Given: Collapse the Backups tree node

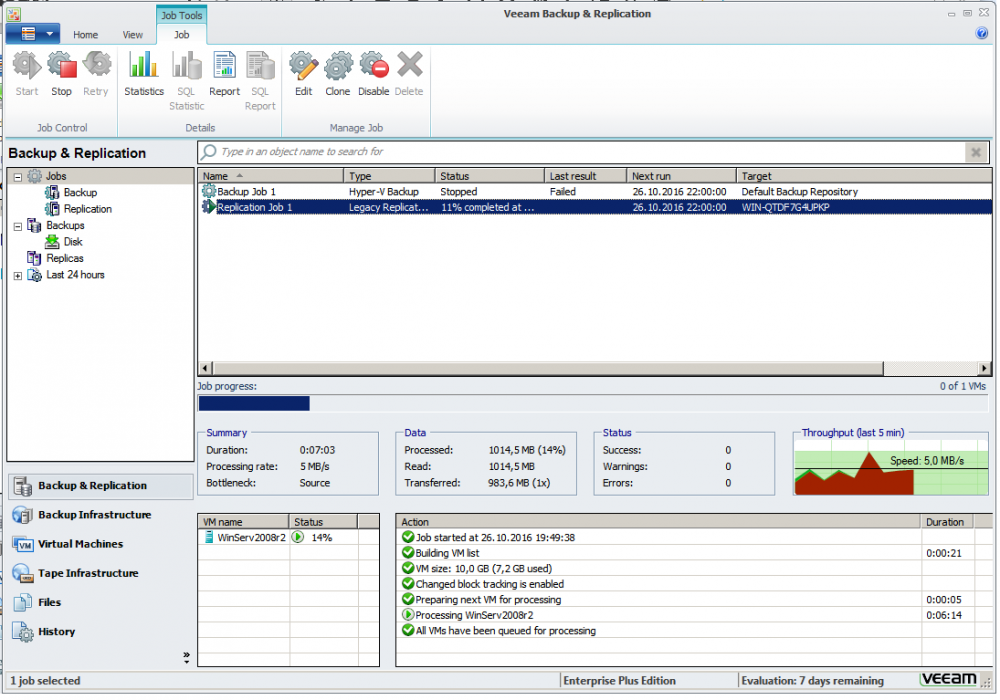Looking at the screenshot, I should click(x=18, y=226).
